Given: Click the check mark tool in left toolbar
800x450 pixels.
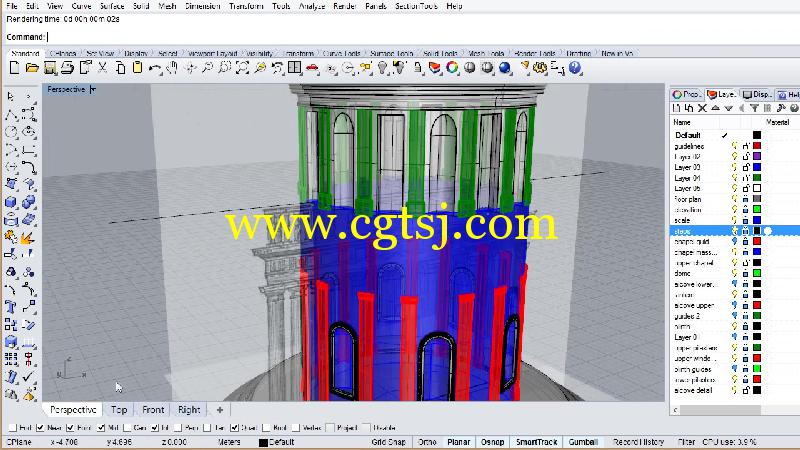Looking at the screenshot, I should coord(28,377).
